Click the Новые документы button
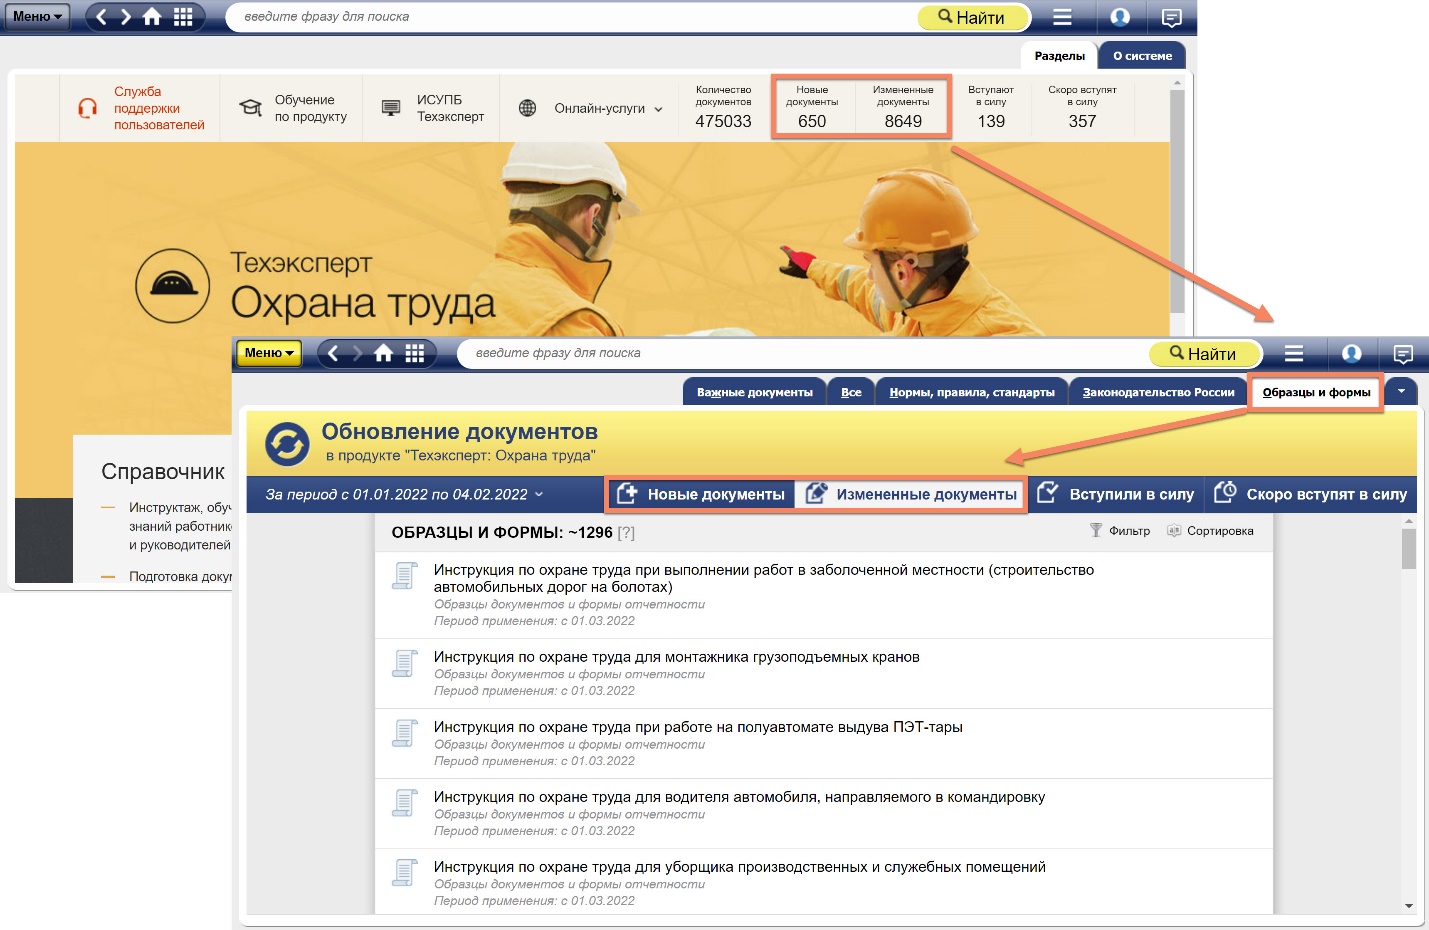Image resolution: width=1429 pixels, height=930 pixels. tap(701, 495)
